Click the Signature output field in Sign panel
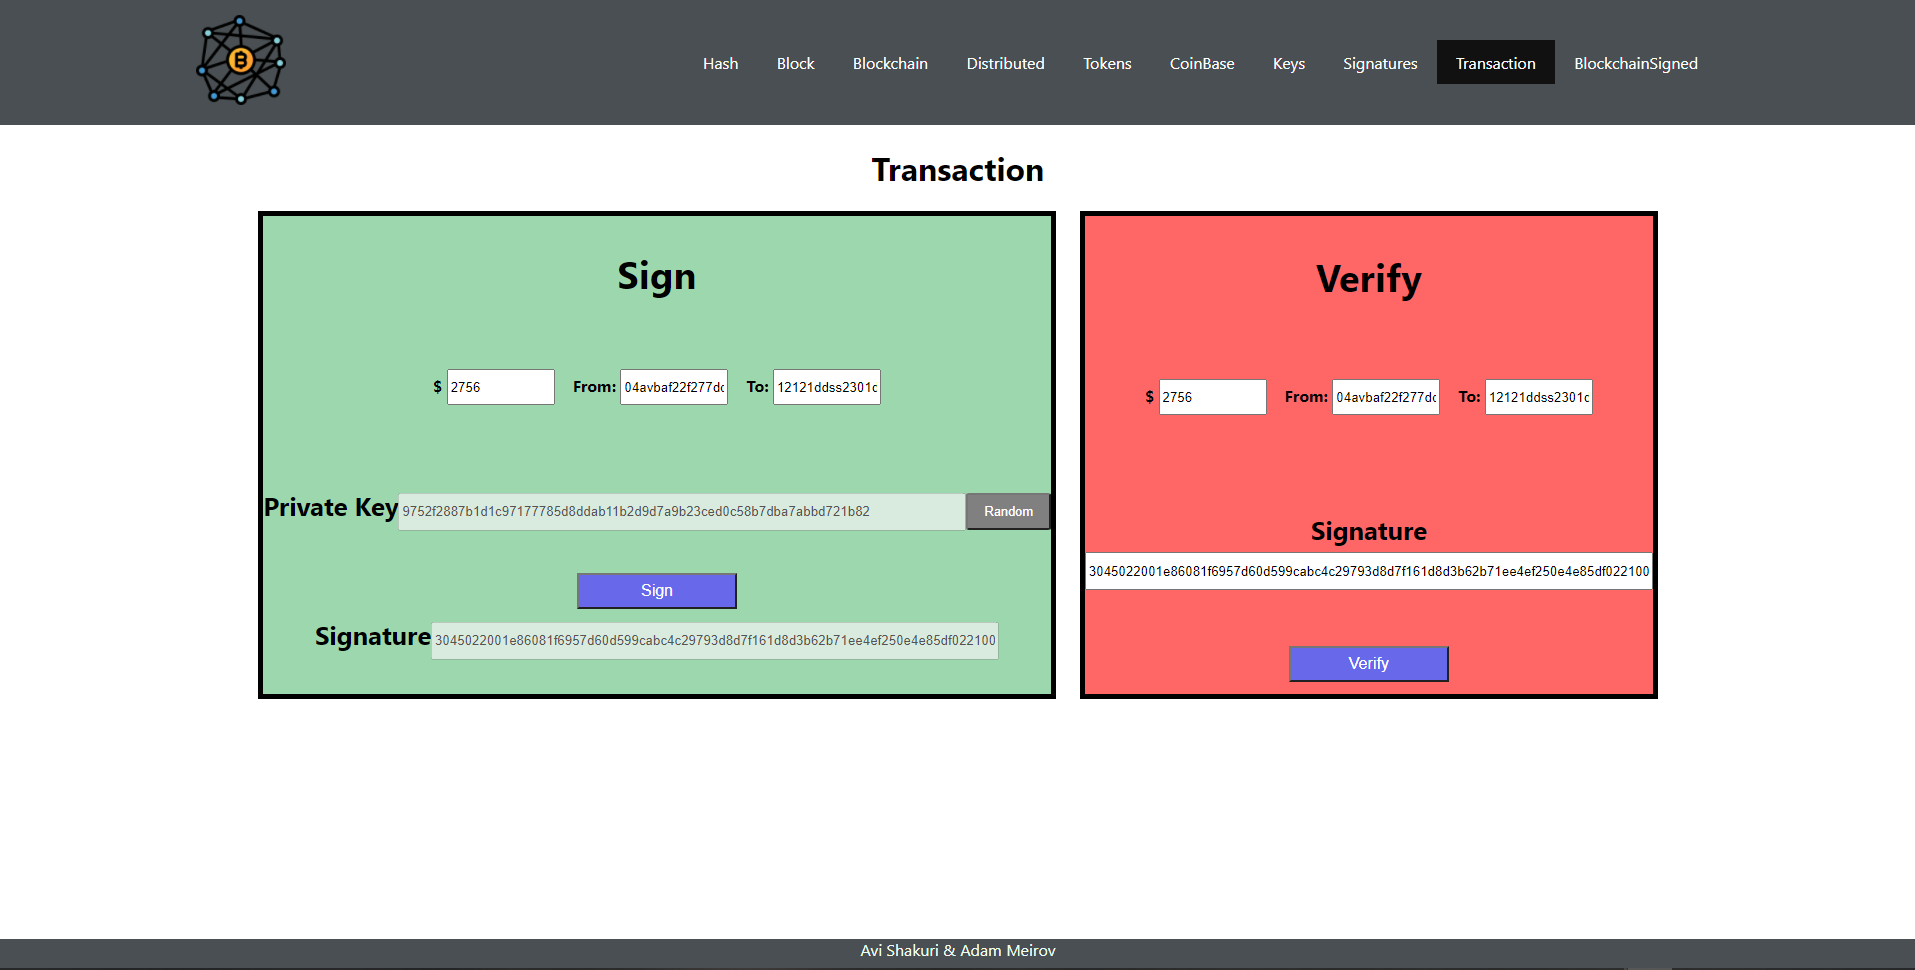1915x970 pixels. pyautogui.click(x=713, y=640)
